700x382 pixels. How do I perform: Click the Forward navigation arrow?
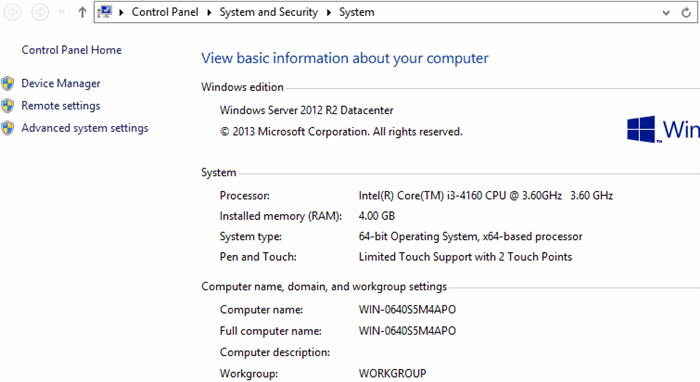click(x=40, y=12)
